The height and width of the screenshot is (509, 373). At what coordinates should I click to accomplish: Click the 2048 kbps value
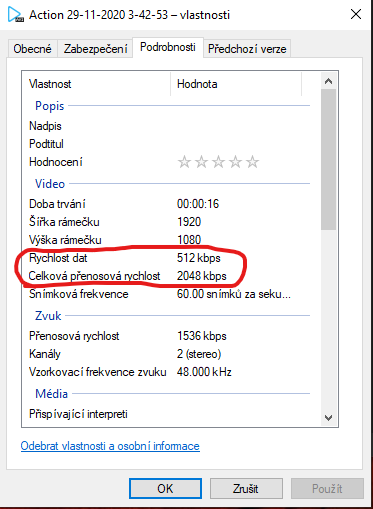(202, 276)
